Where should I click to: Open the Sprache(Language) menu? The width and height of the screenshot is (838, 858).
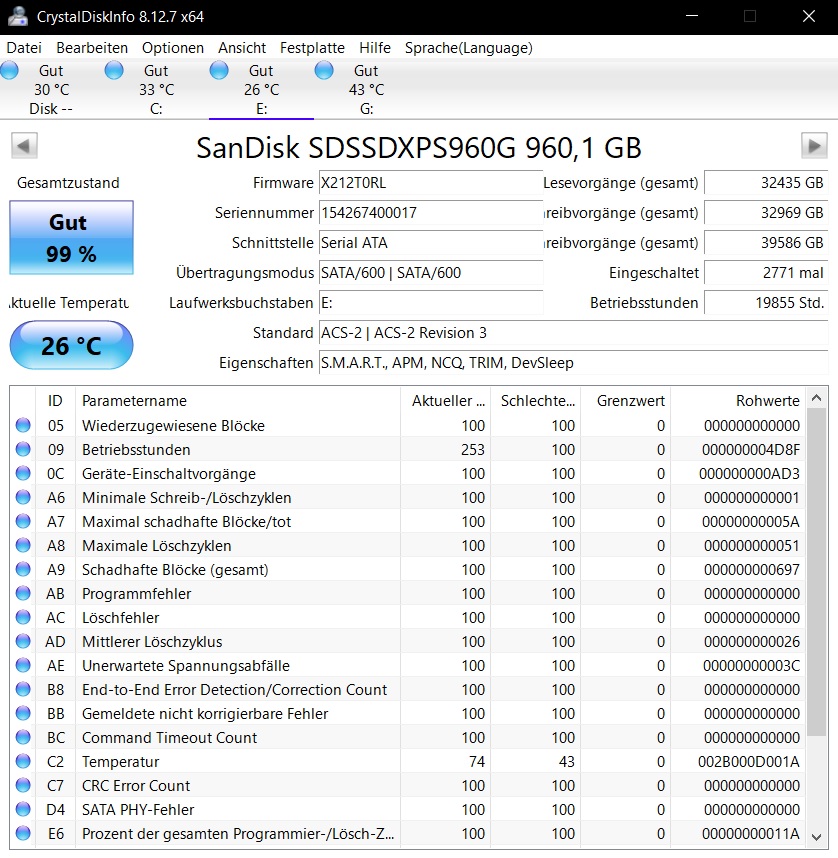[x=469, y=48]
